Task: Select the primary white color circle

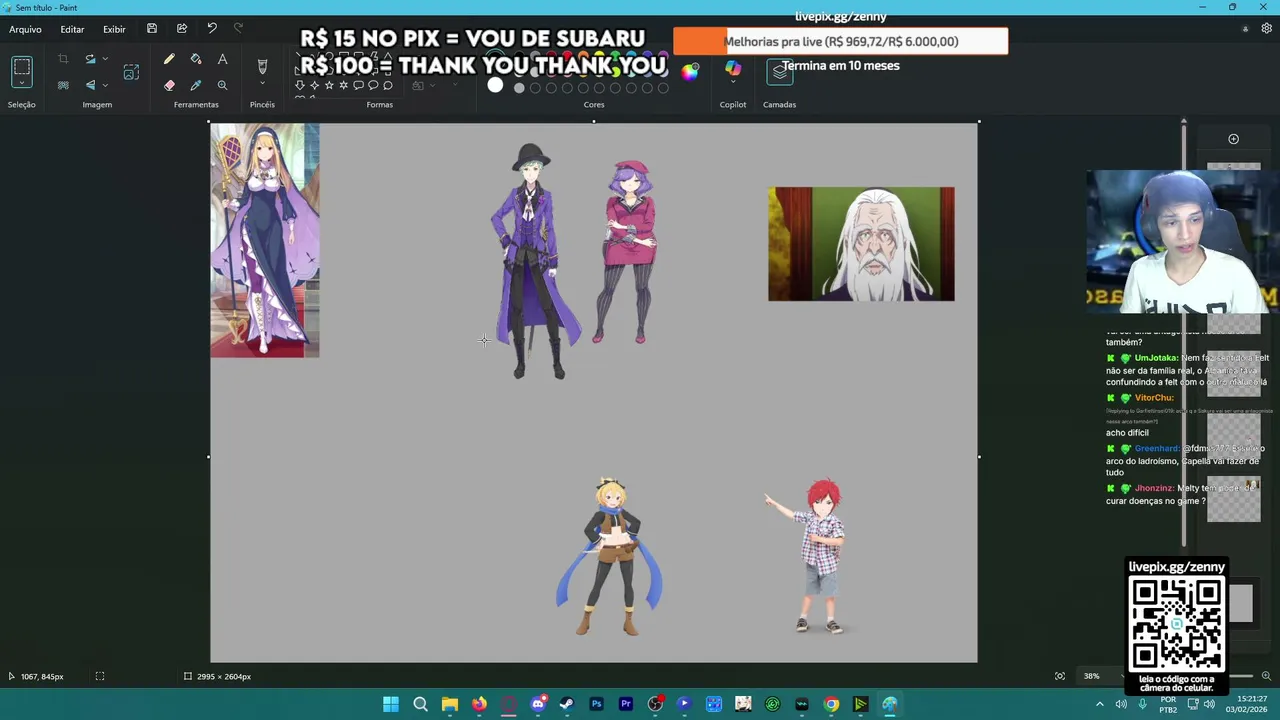Action: pos(495,86)
